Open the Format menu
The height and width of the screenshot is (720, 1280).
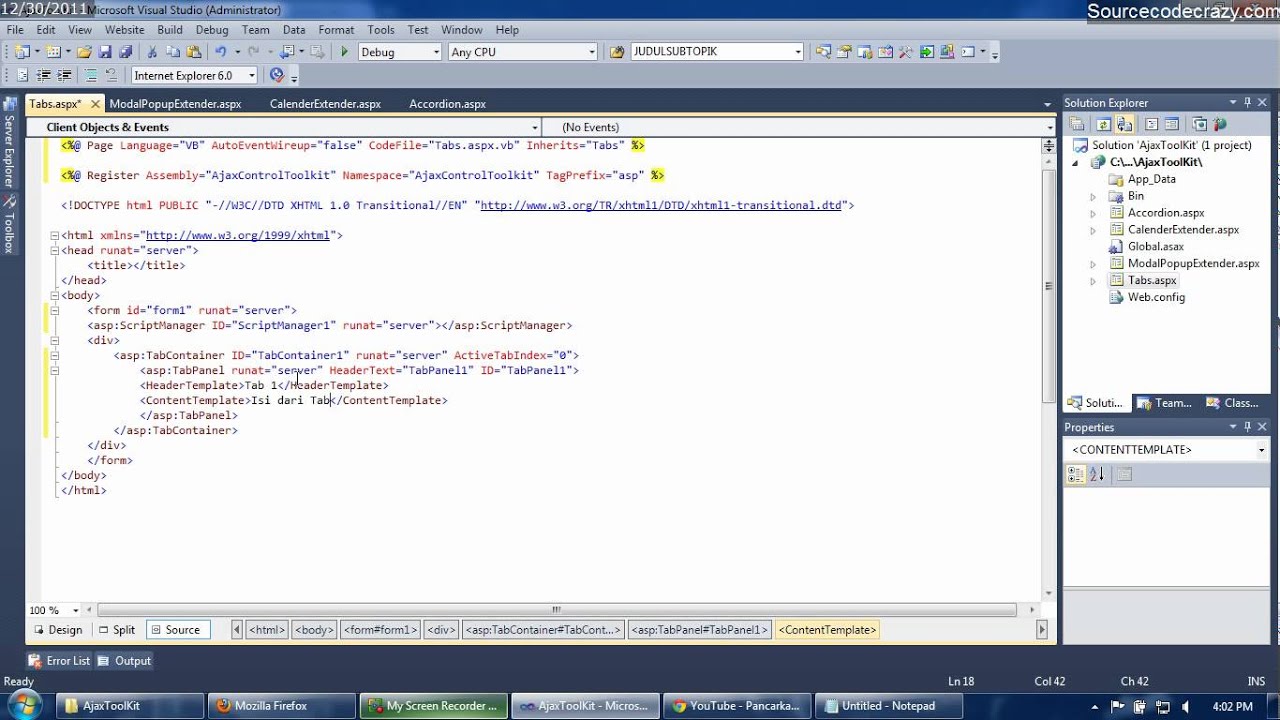click(336, 30)
